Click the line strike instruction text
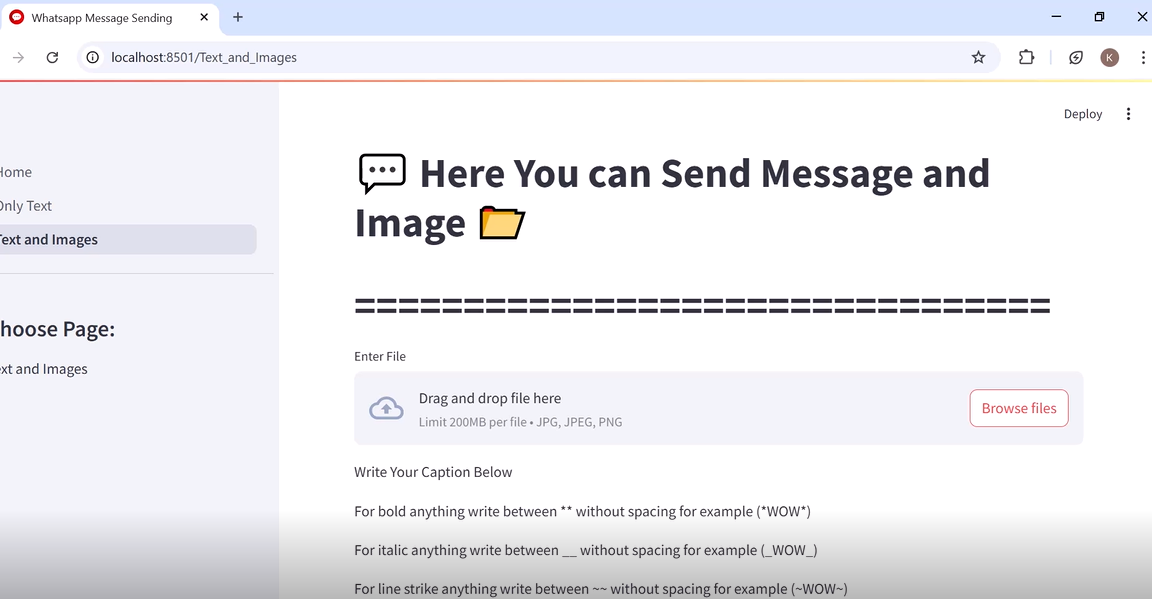 pos(600,589)
